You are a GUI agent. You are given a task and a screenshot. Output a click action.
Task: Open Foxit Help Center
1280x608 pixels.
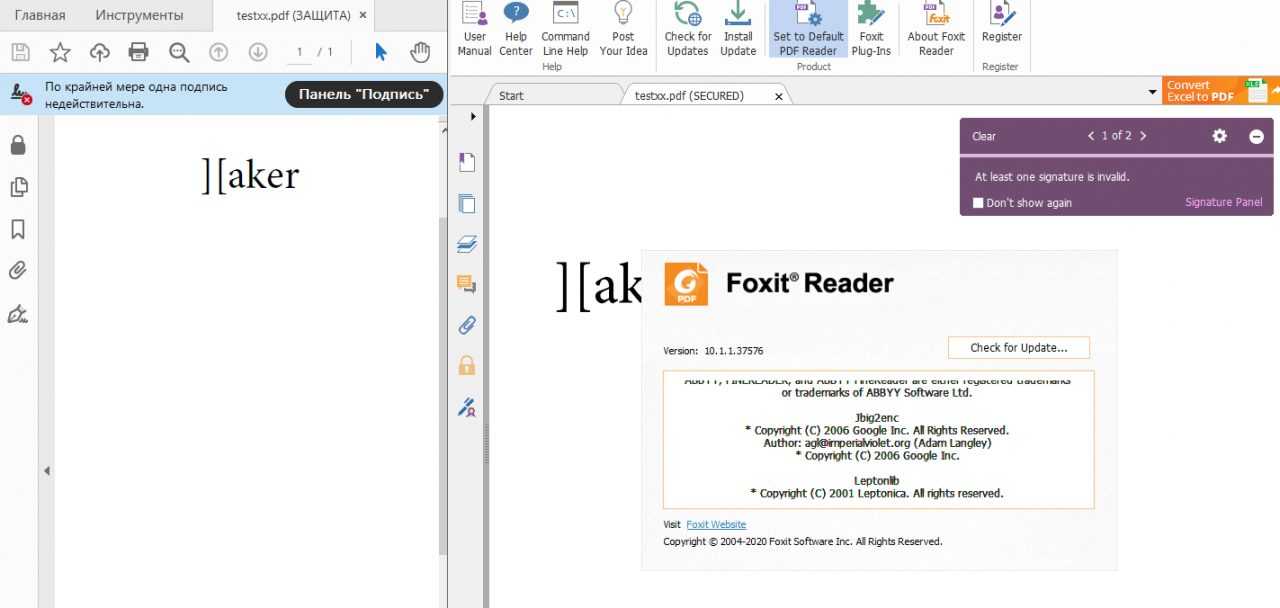point(516,30)
